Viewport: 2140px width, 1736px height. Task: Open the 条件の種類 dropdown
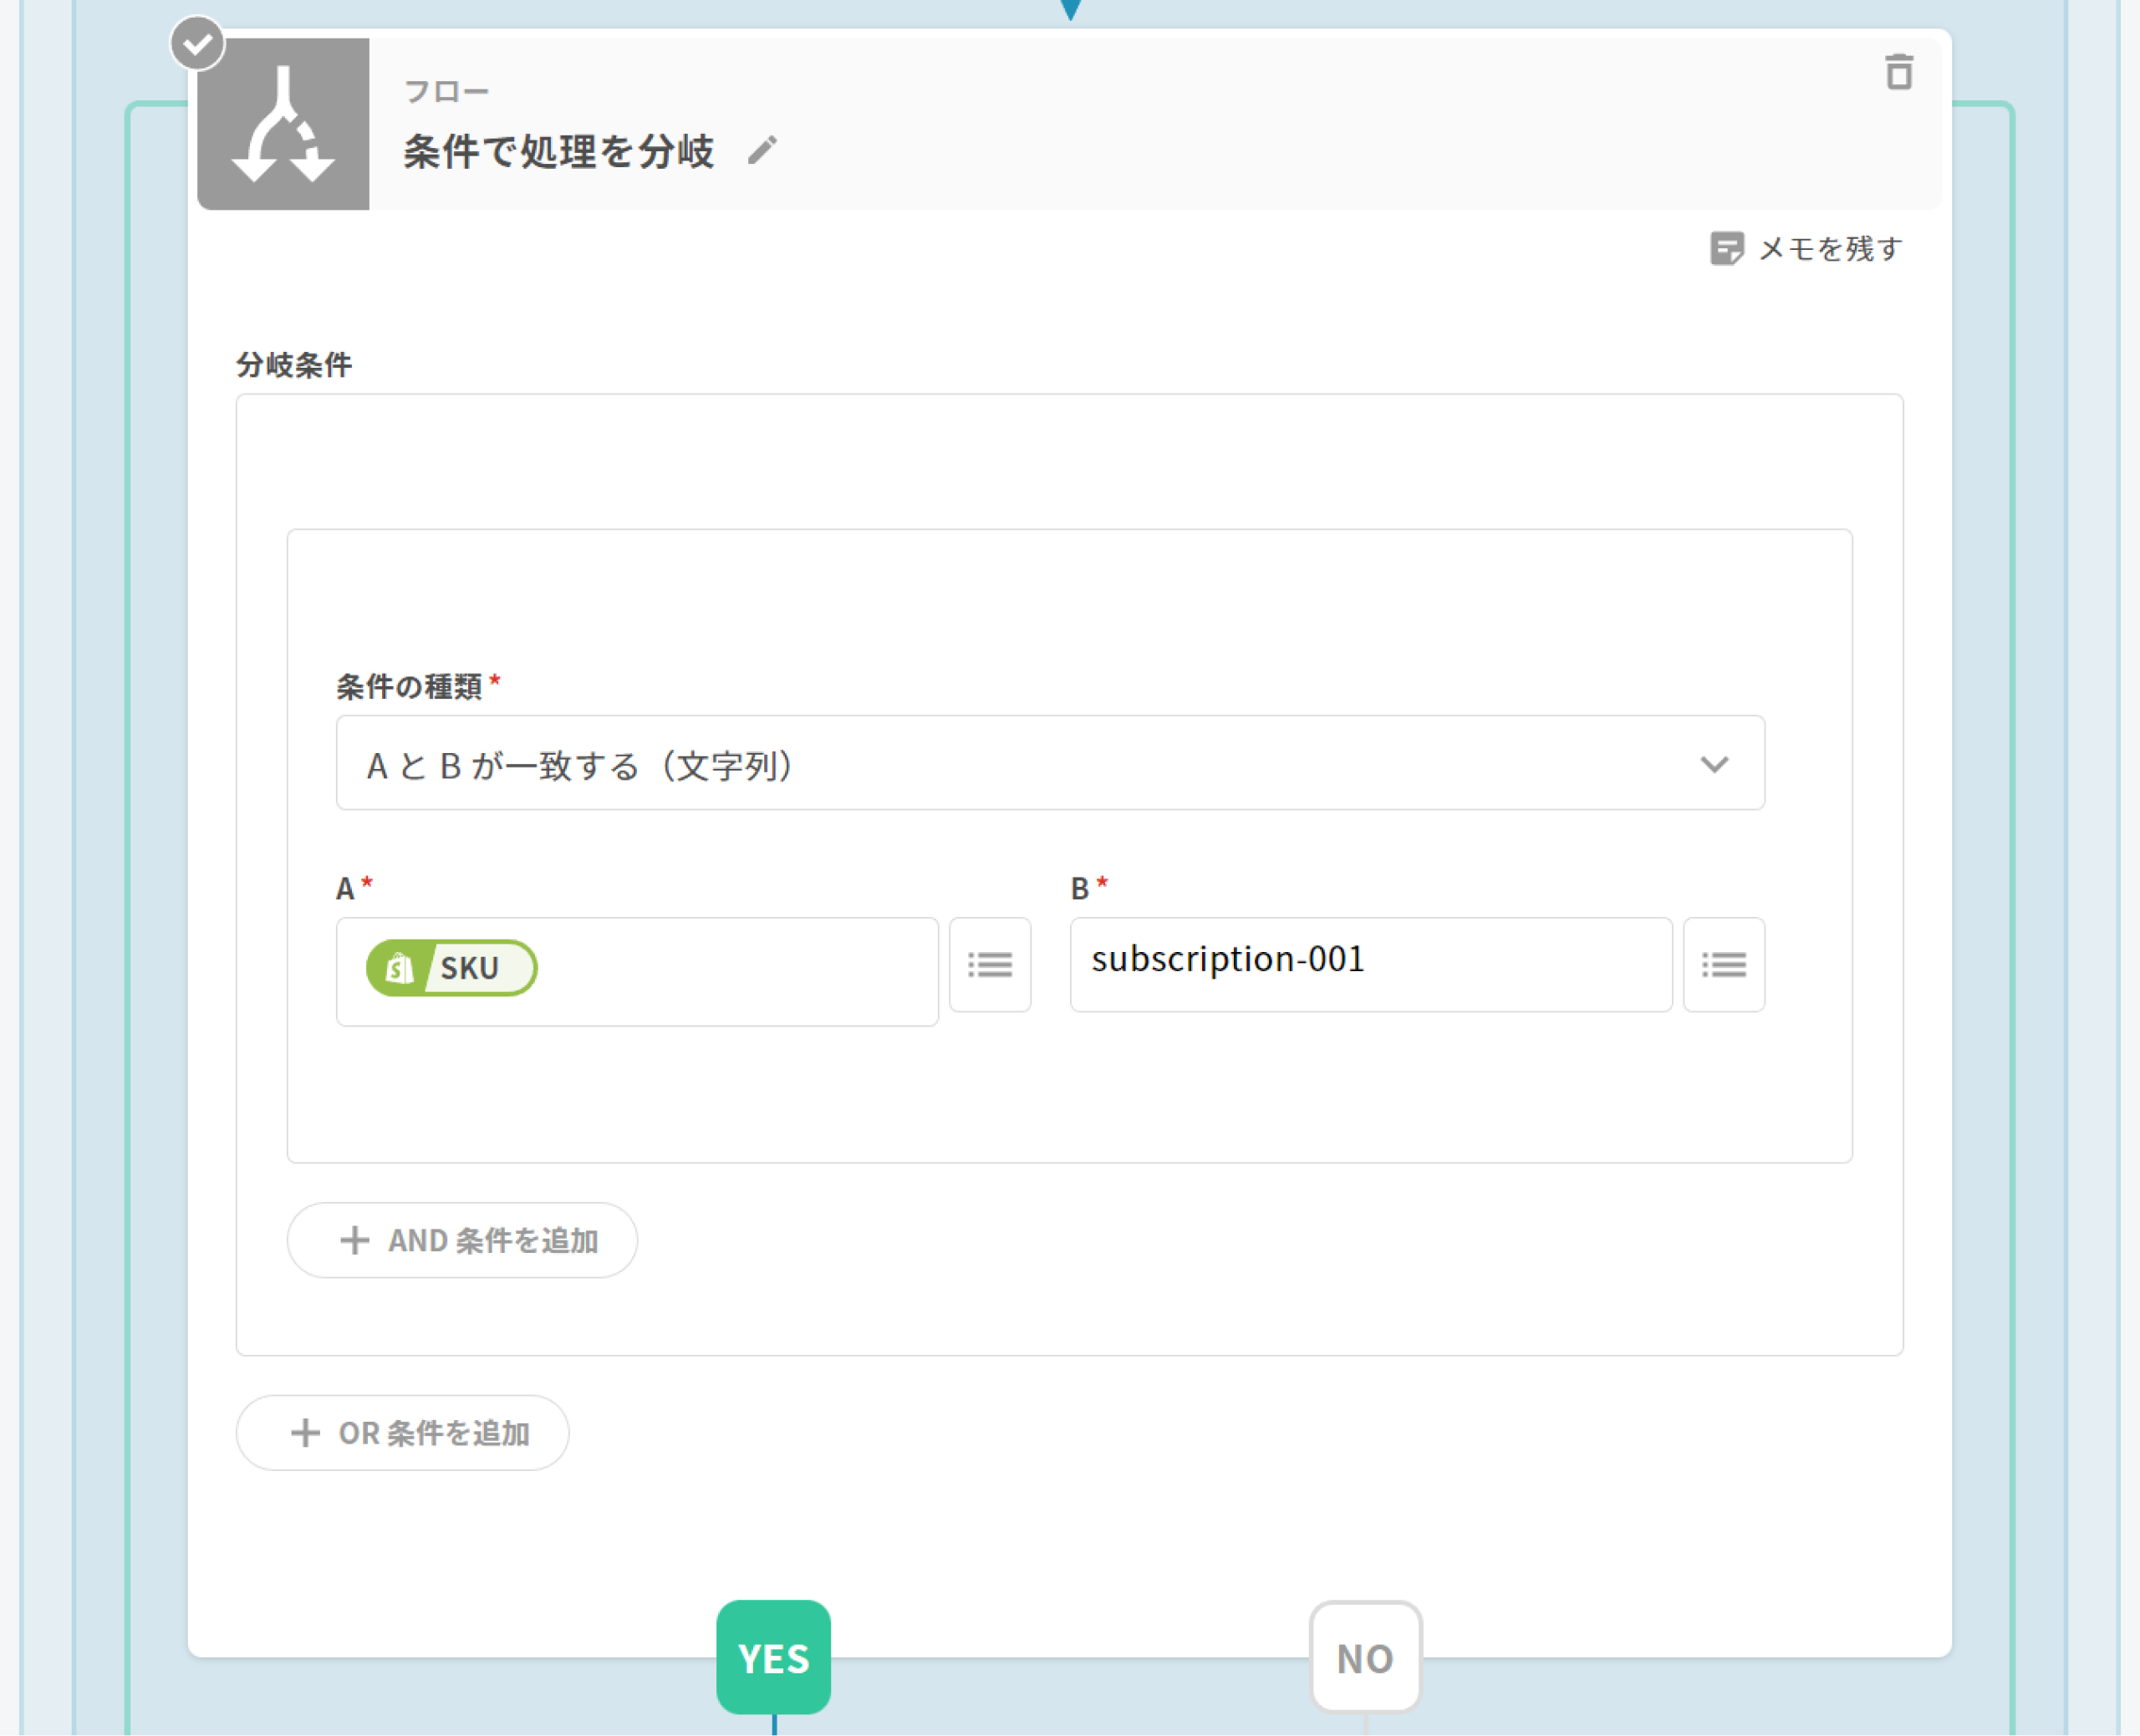[x=1049, y=763]
